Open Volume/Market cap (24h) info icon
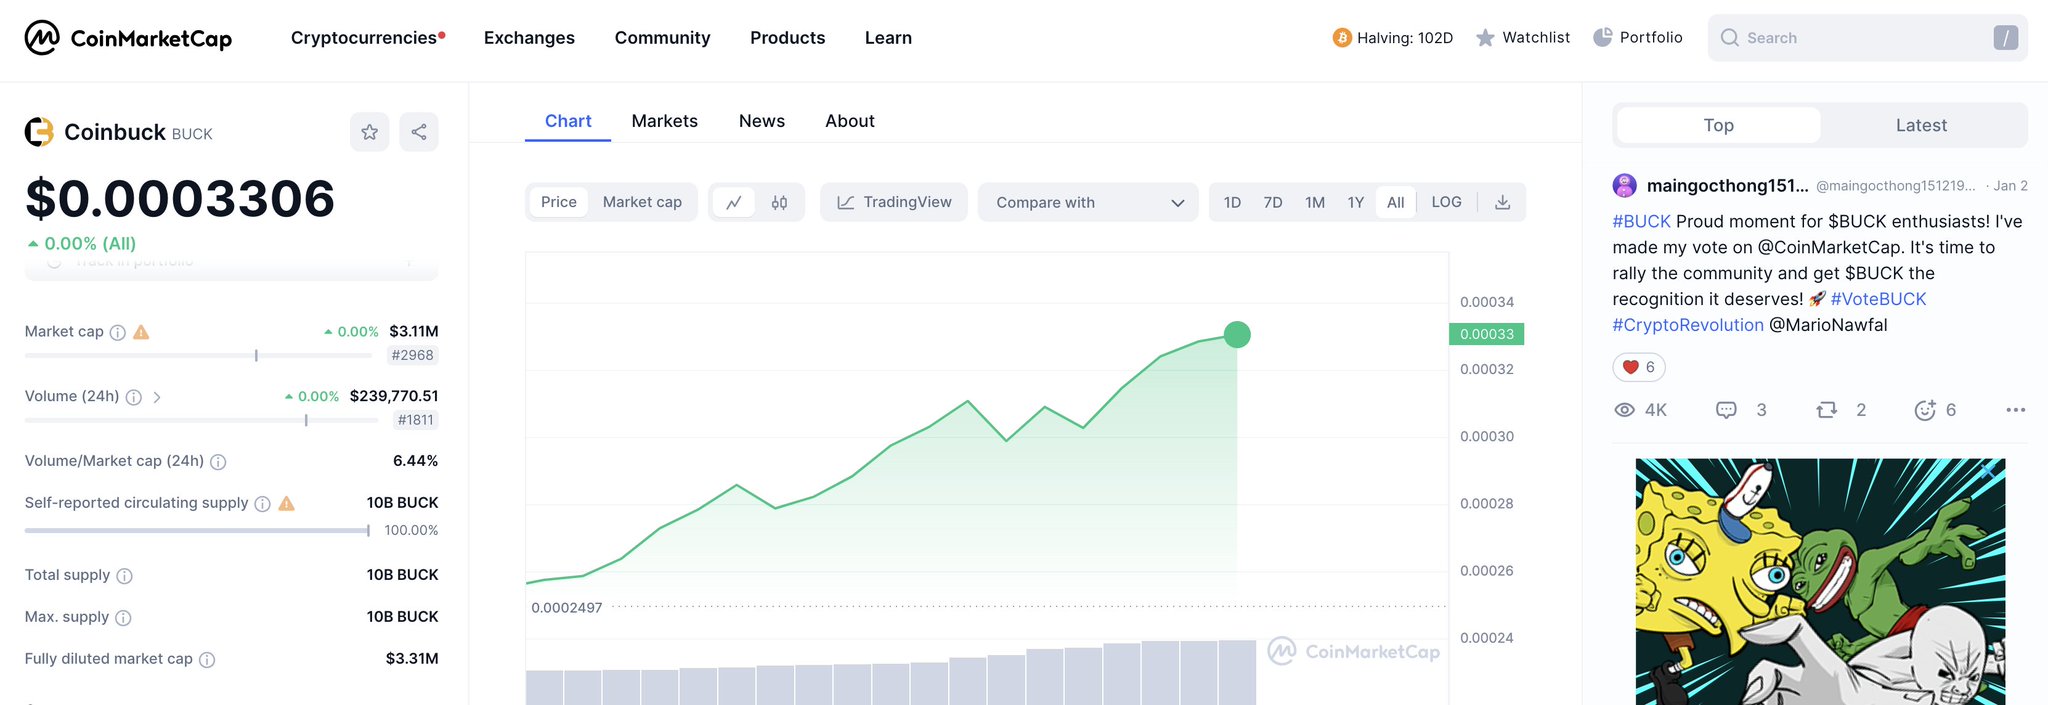The image size is (2048, 705). 218,462
